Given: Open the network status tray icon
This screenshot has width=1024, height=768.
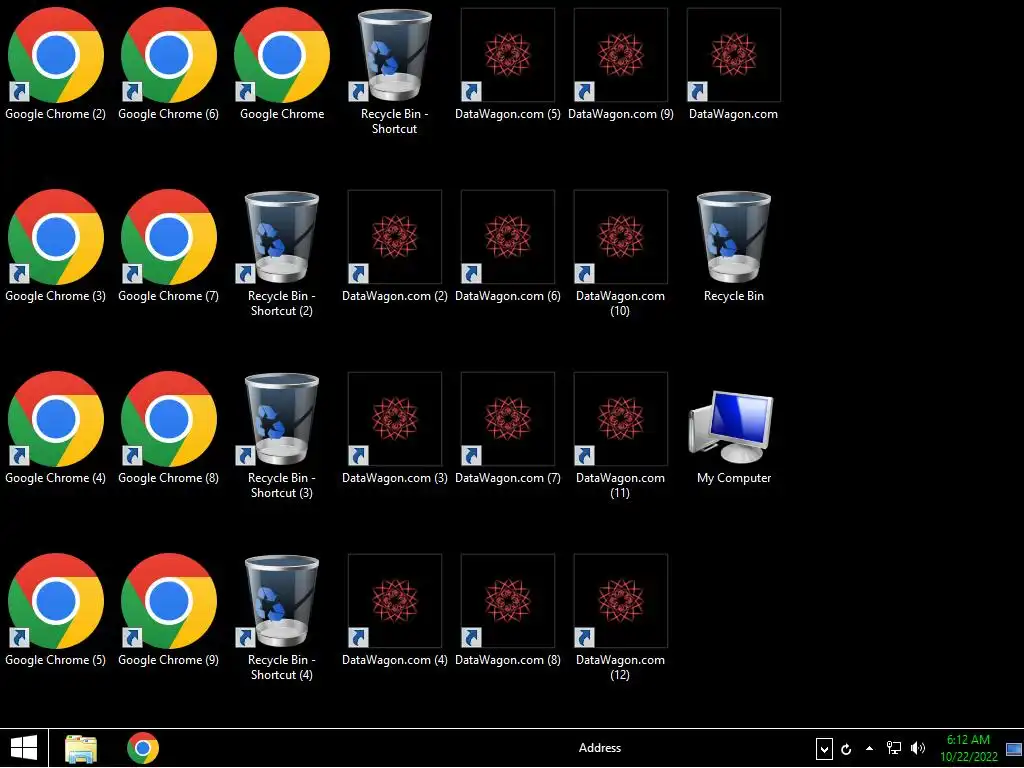Looking at the screenshot, I should tap(893, 748).
